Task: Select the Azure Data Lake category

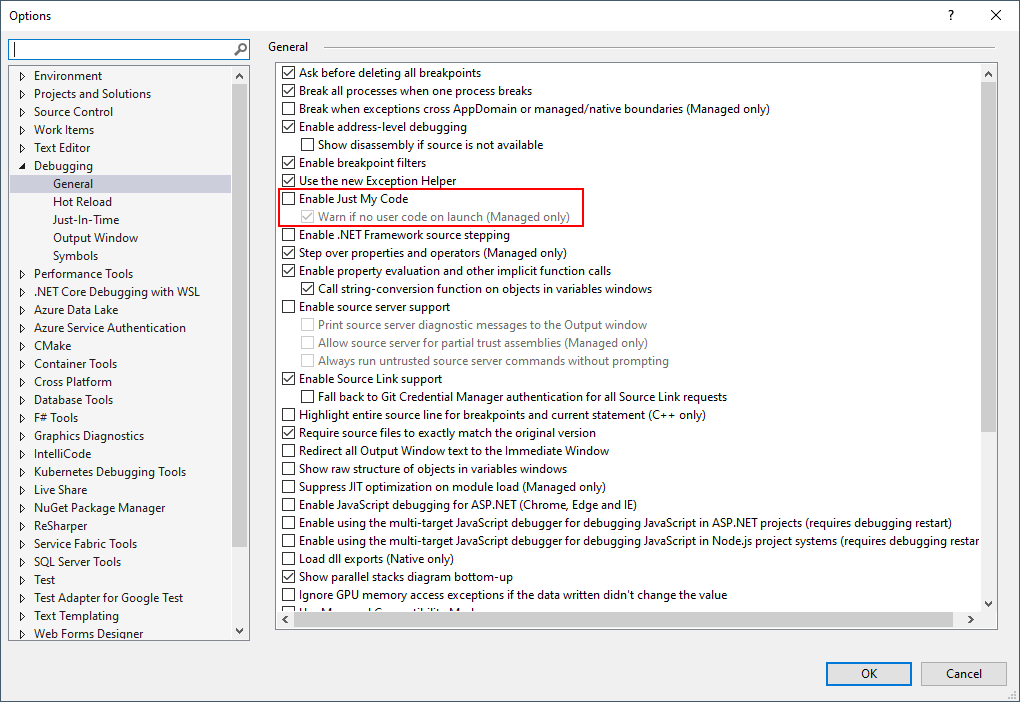Action: pyautogui.click(x=76, y=310)
